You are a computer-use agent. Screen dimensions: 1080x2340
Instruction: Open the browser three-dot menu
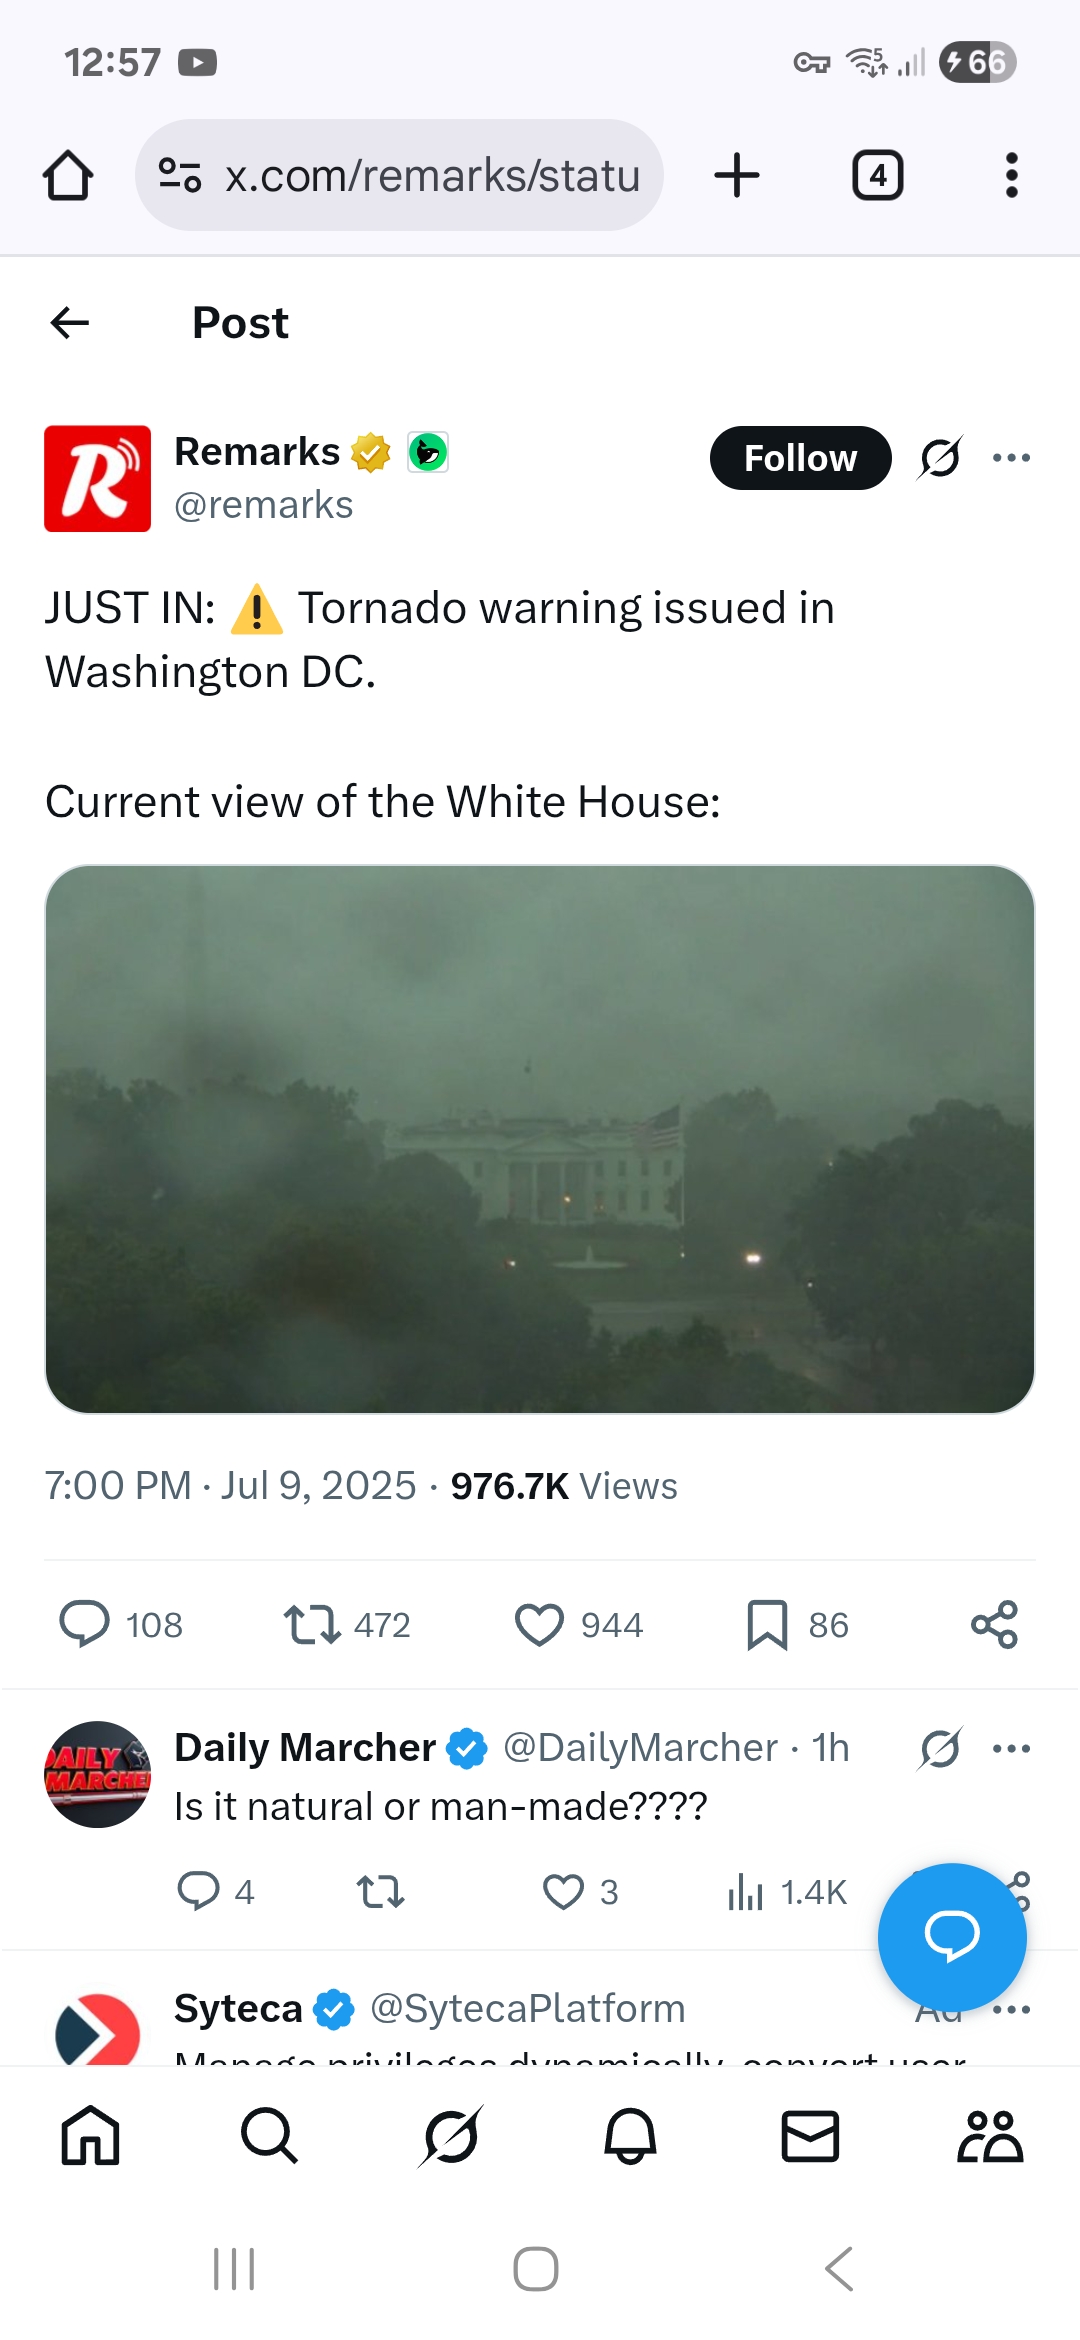click(x=1011, y=176)
